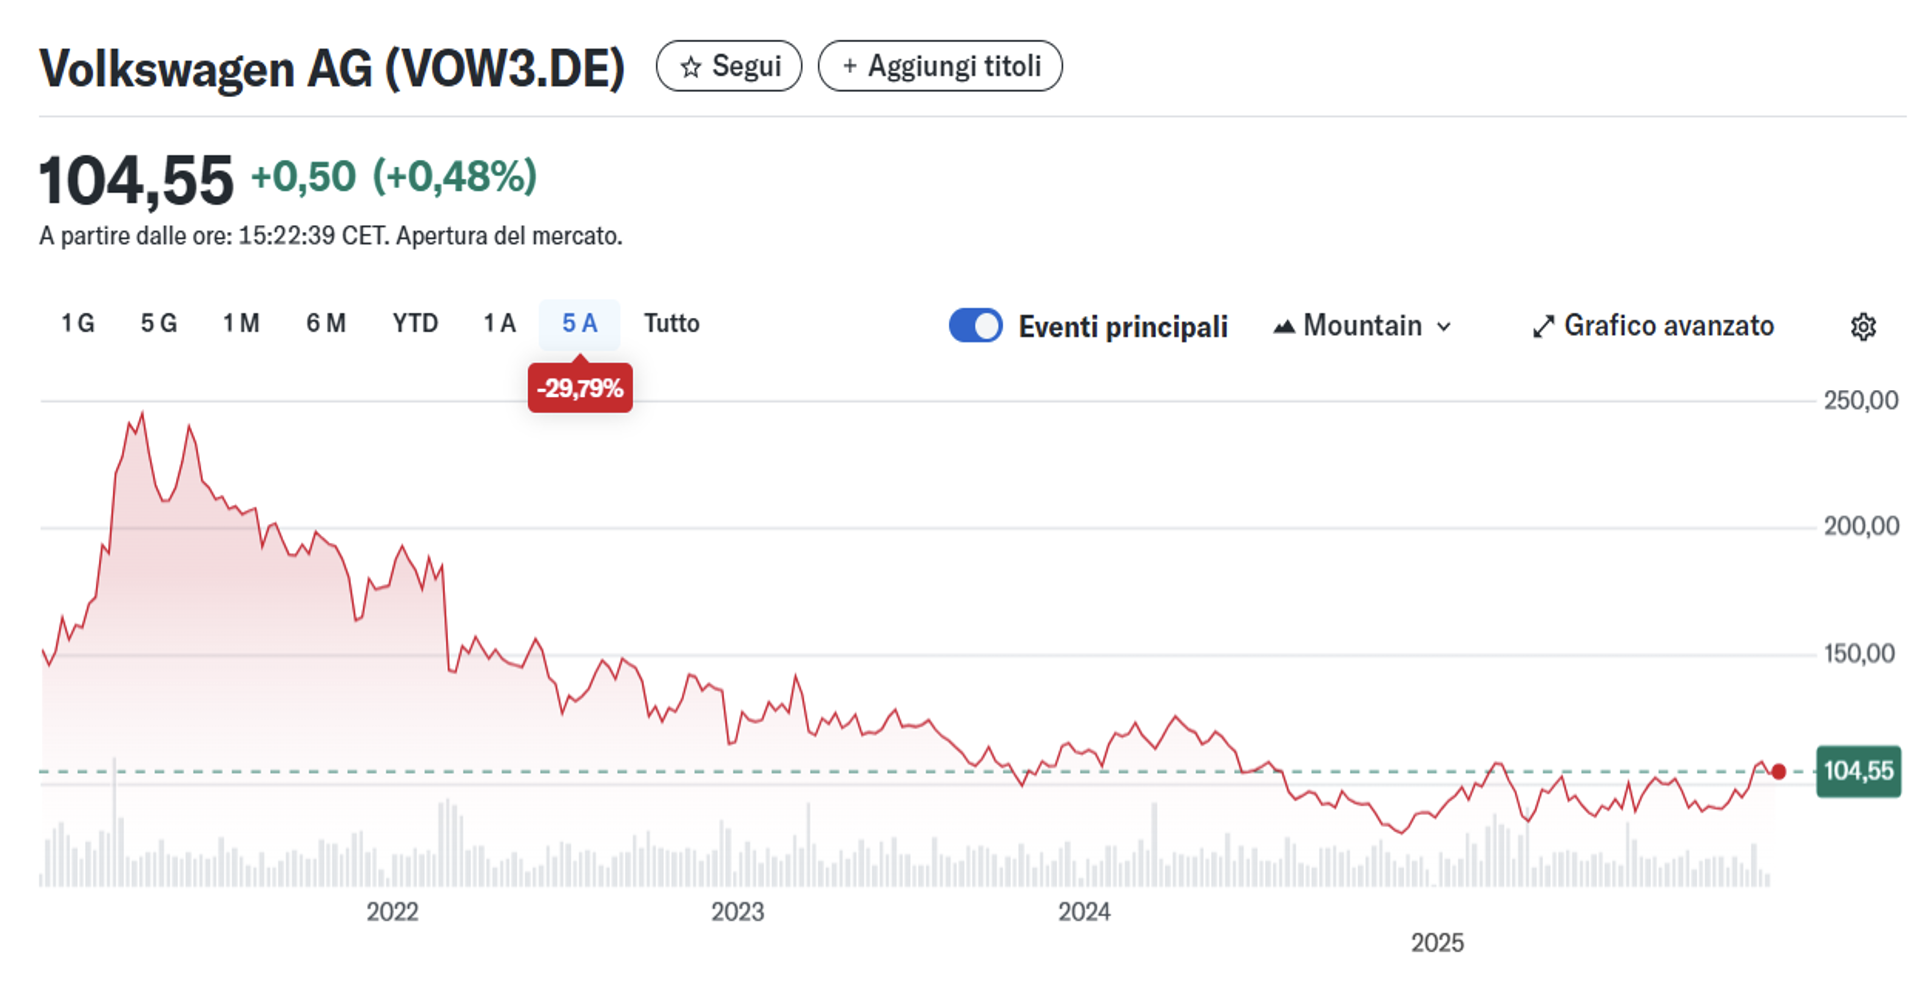Image resolution: width=1932 pixels, height=994 pixels.
Task: Click the Grafico avanzato expand arrow icon
Action: tap(1543, 327)
